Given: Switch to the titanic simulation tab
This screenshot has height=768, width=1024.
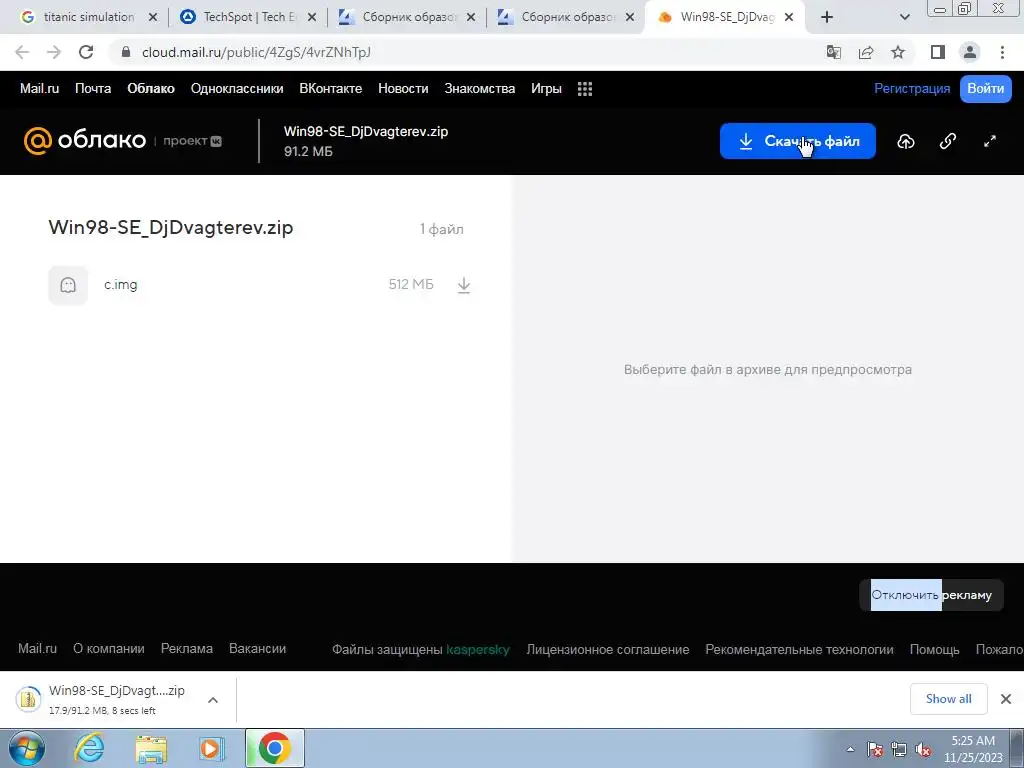Looking at the screenshot, I should point(89,18).
